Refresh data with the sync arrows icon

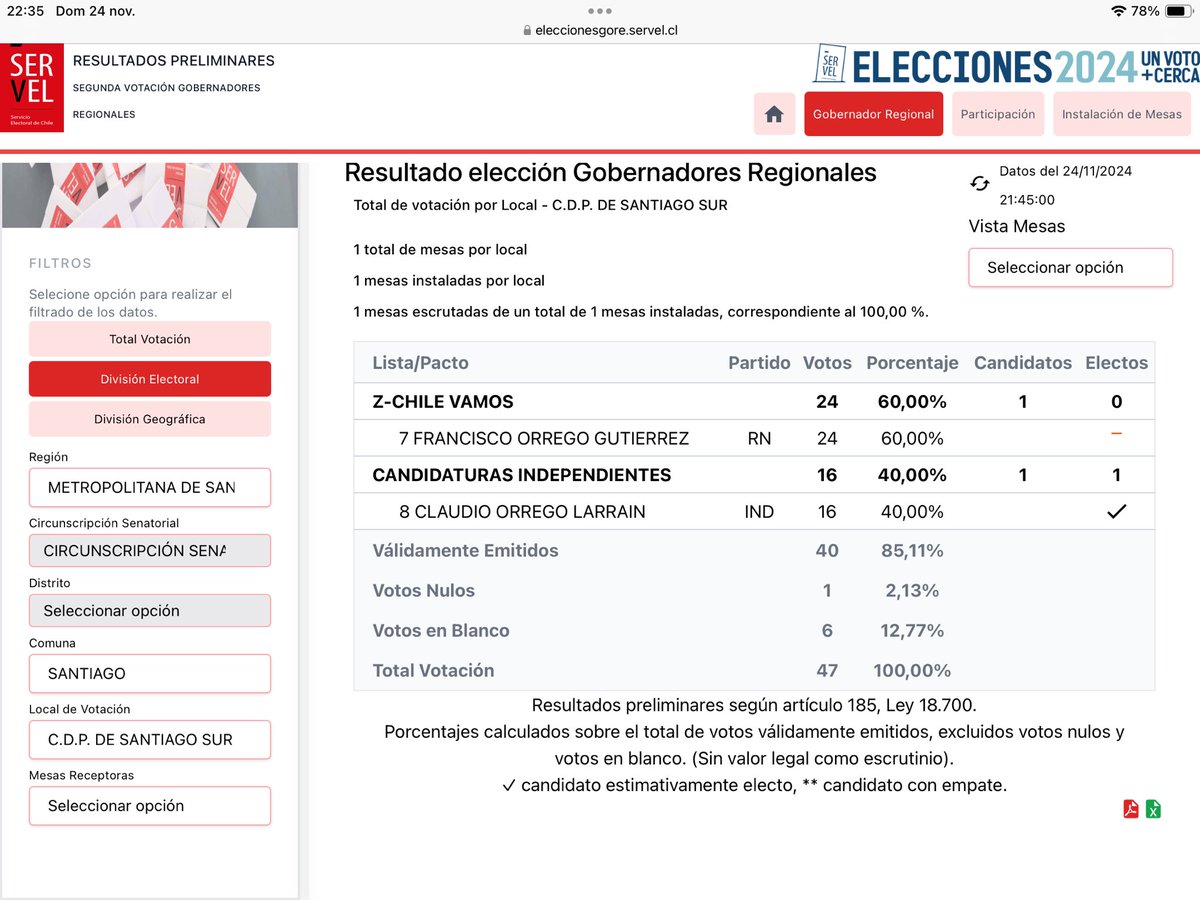[x=980, y=184]
